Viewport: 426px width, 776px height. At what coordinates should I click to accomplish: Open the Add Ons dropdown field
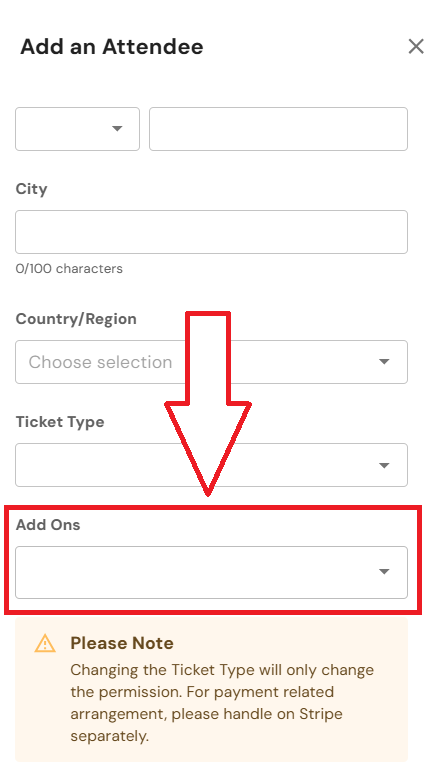211,572
